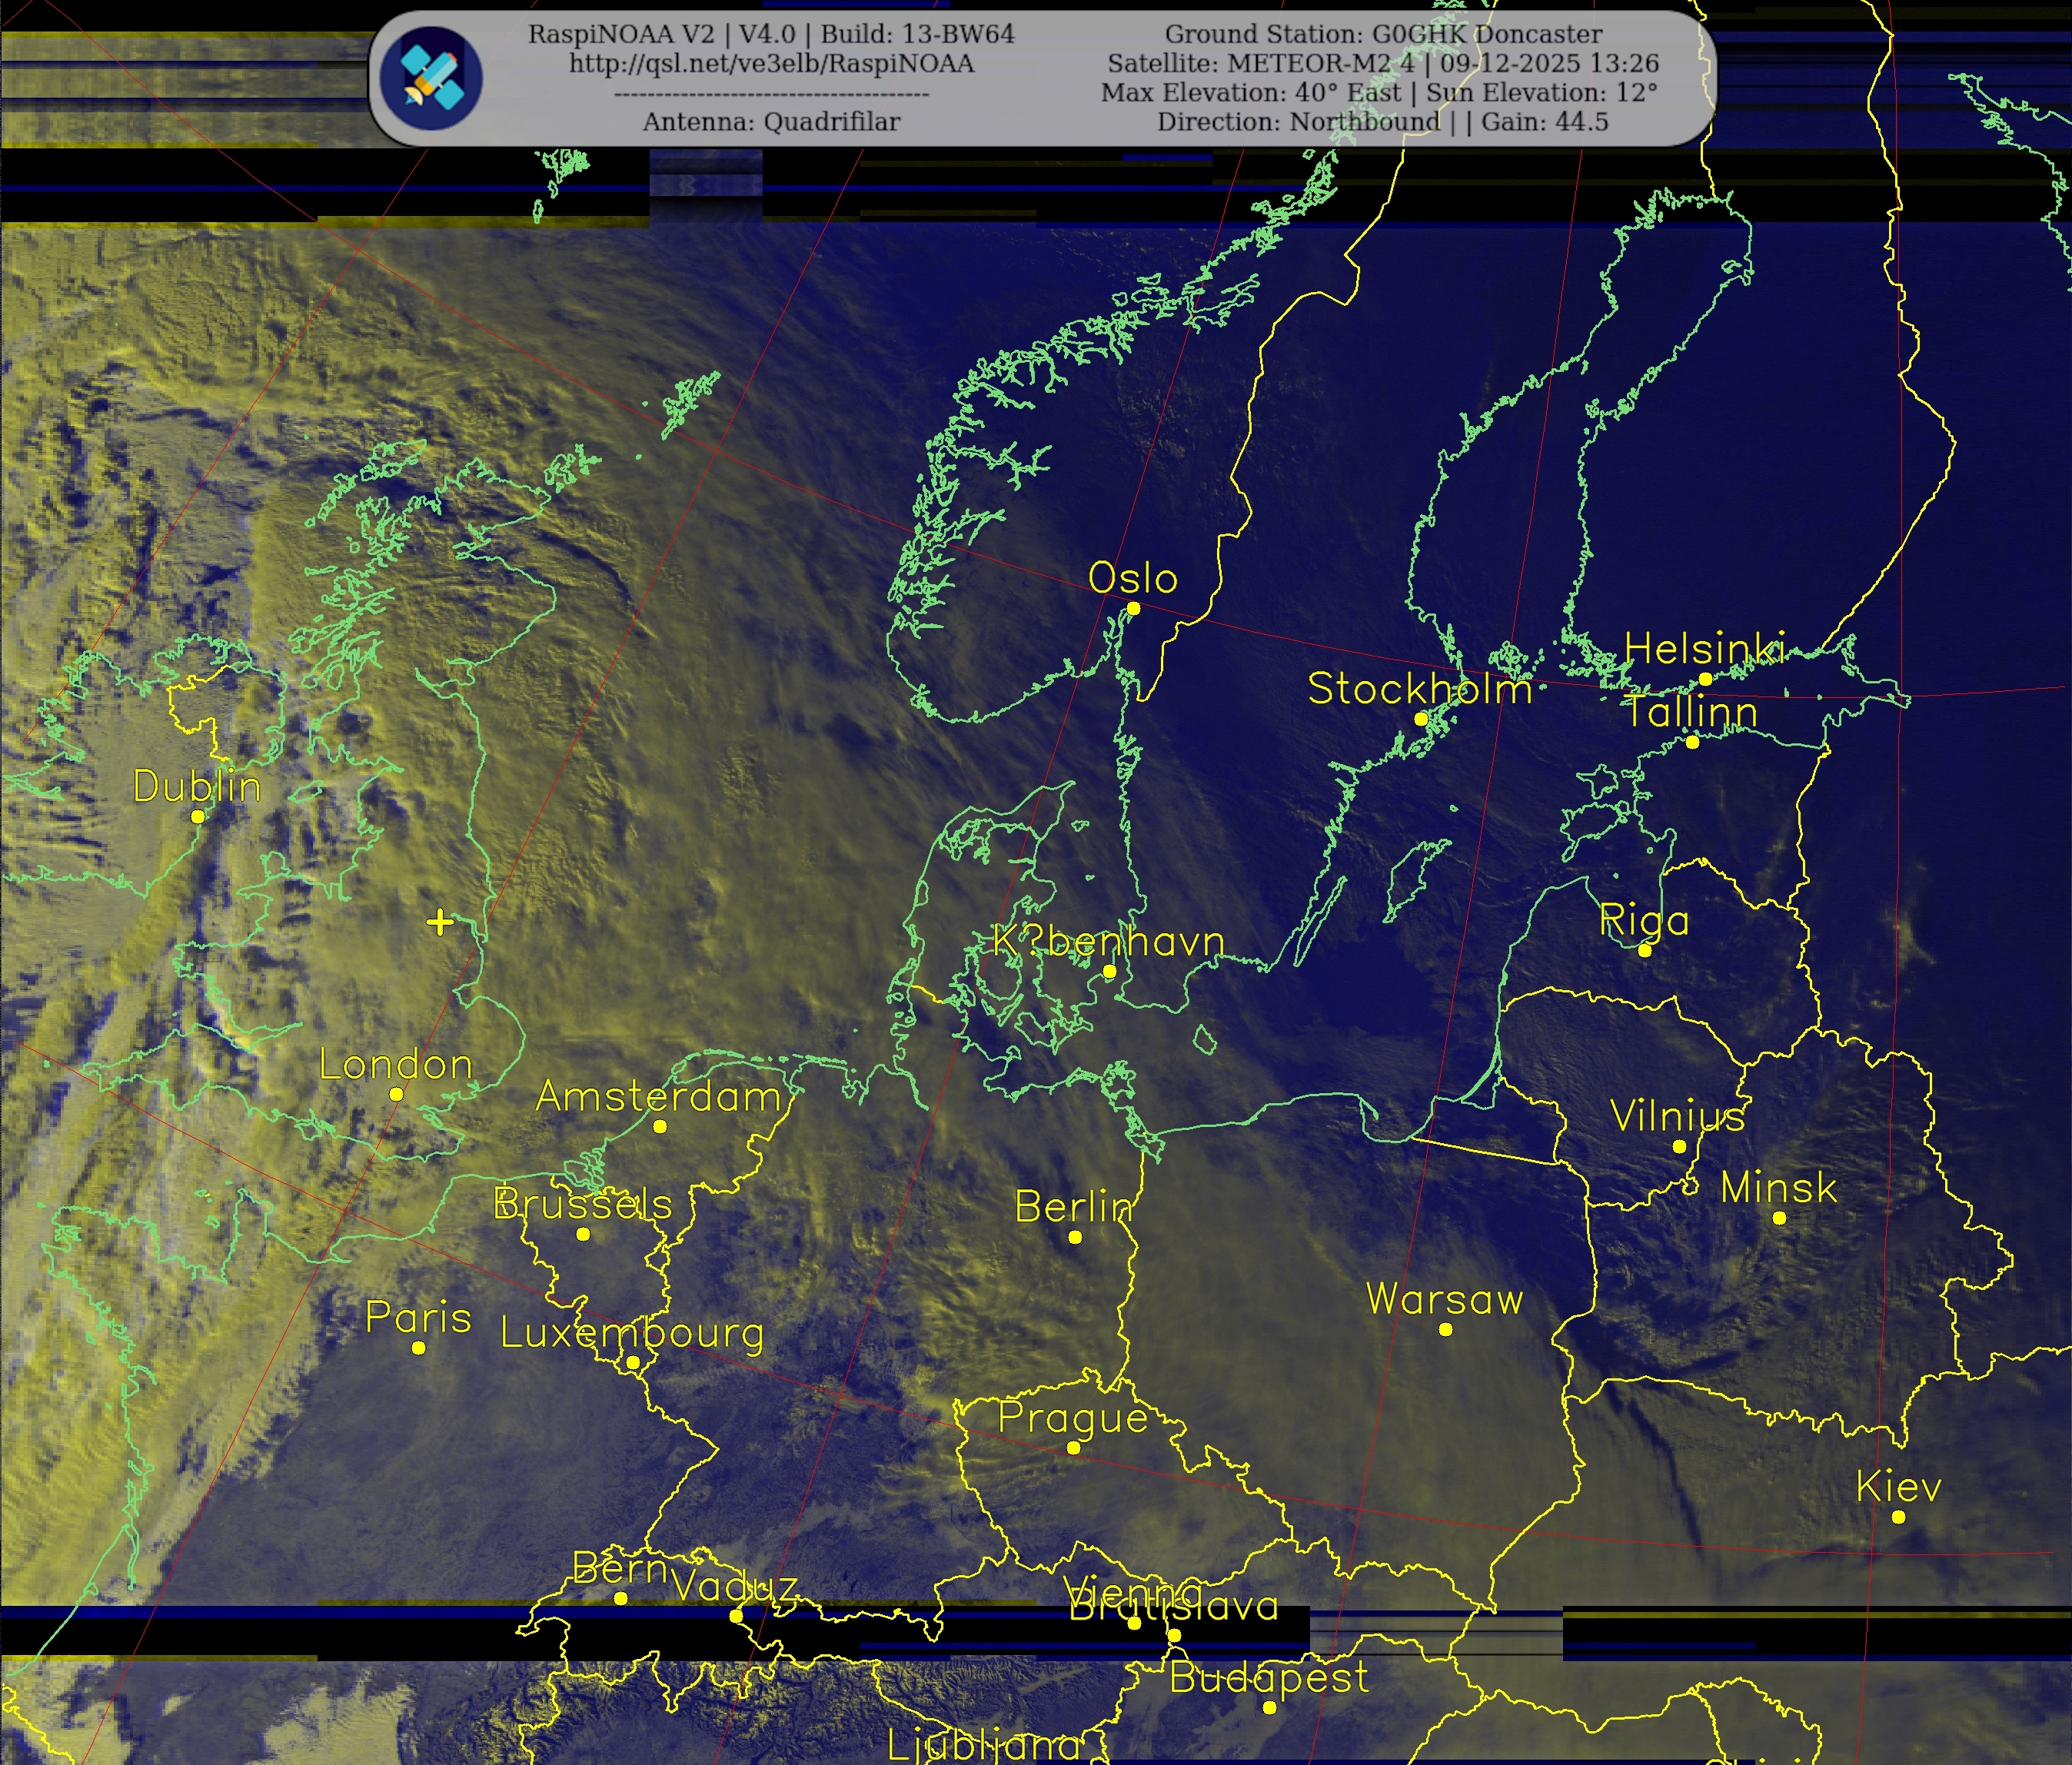Select the Warsaw city dot marker

pos(1445,1329)
